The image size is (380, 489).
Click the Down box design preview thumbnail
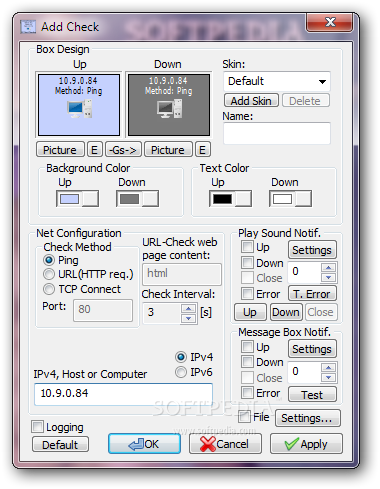pyautogui.click(x=169, y=105)
